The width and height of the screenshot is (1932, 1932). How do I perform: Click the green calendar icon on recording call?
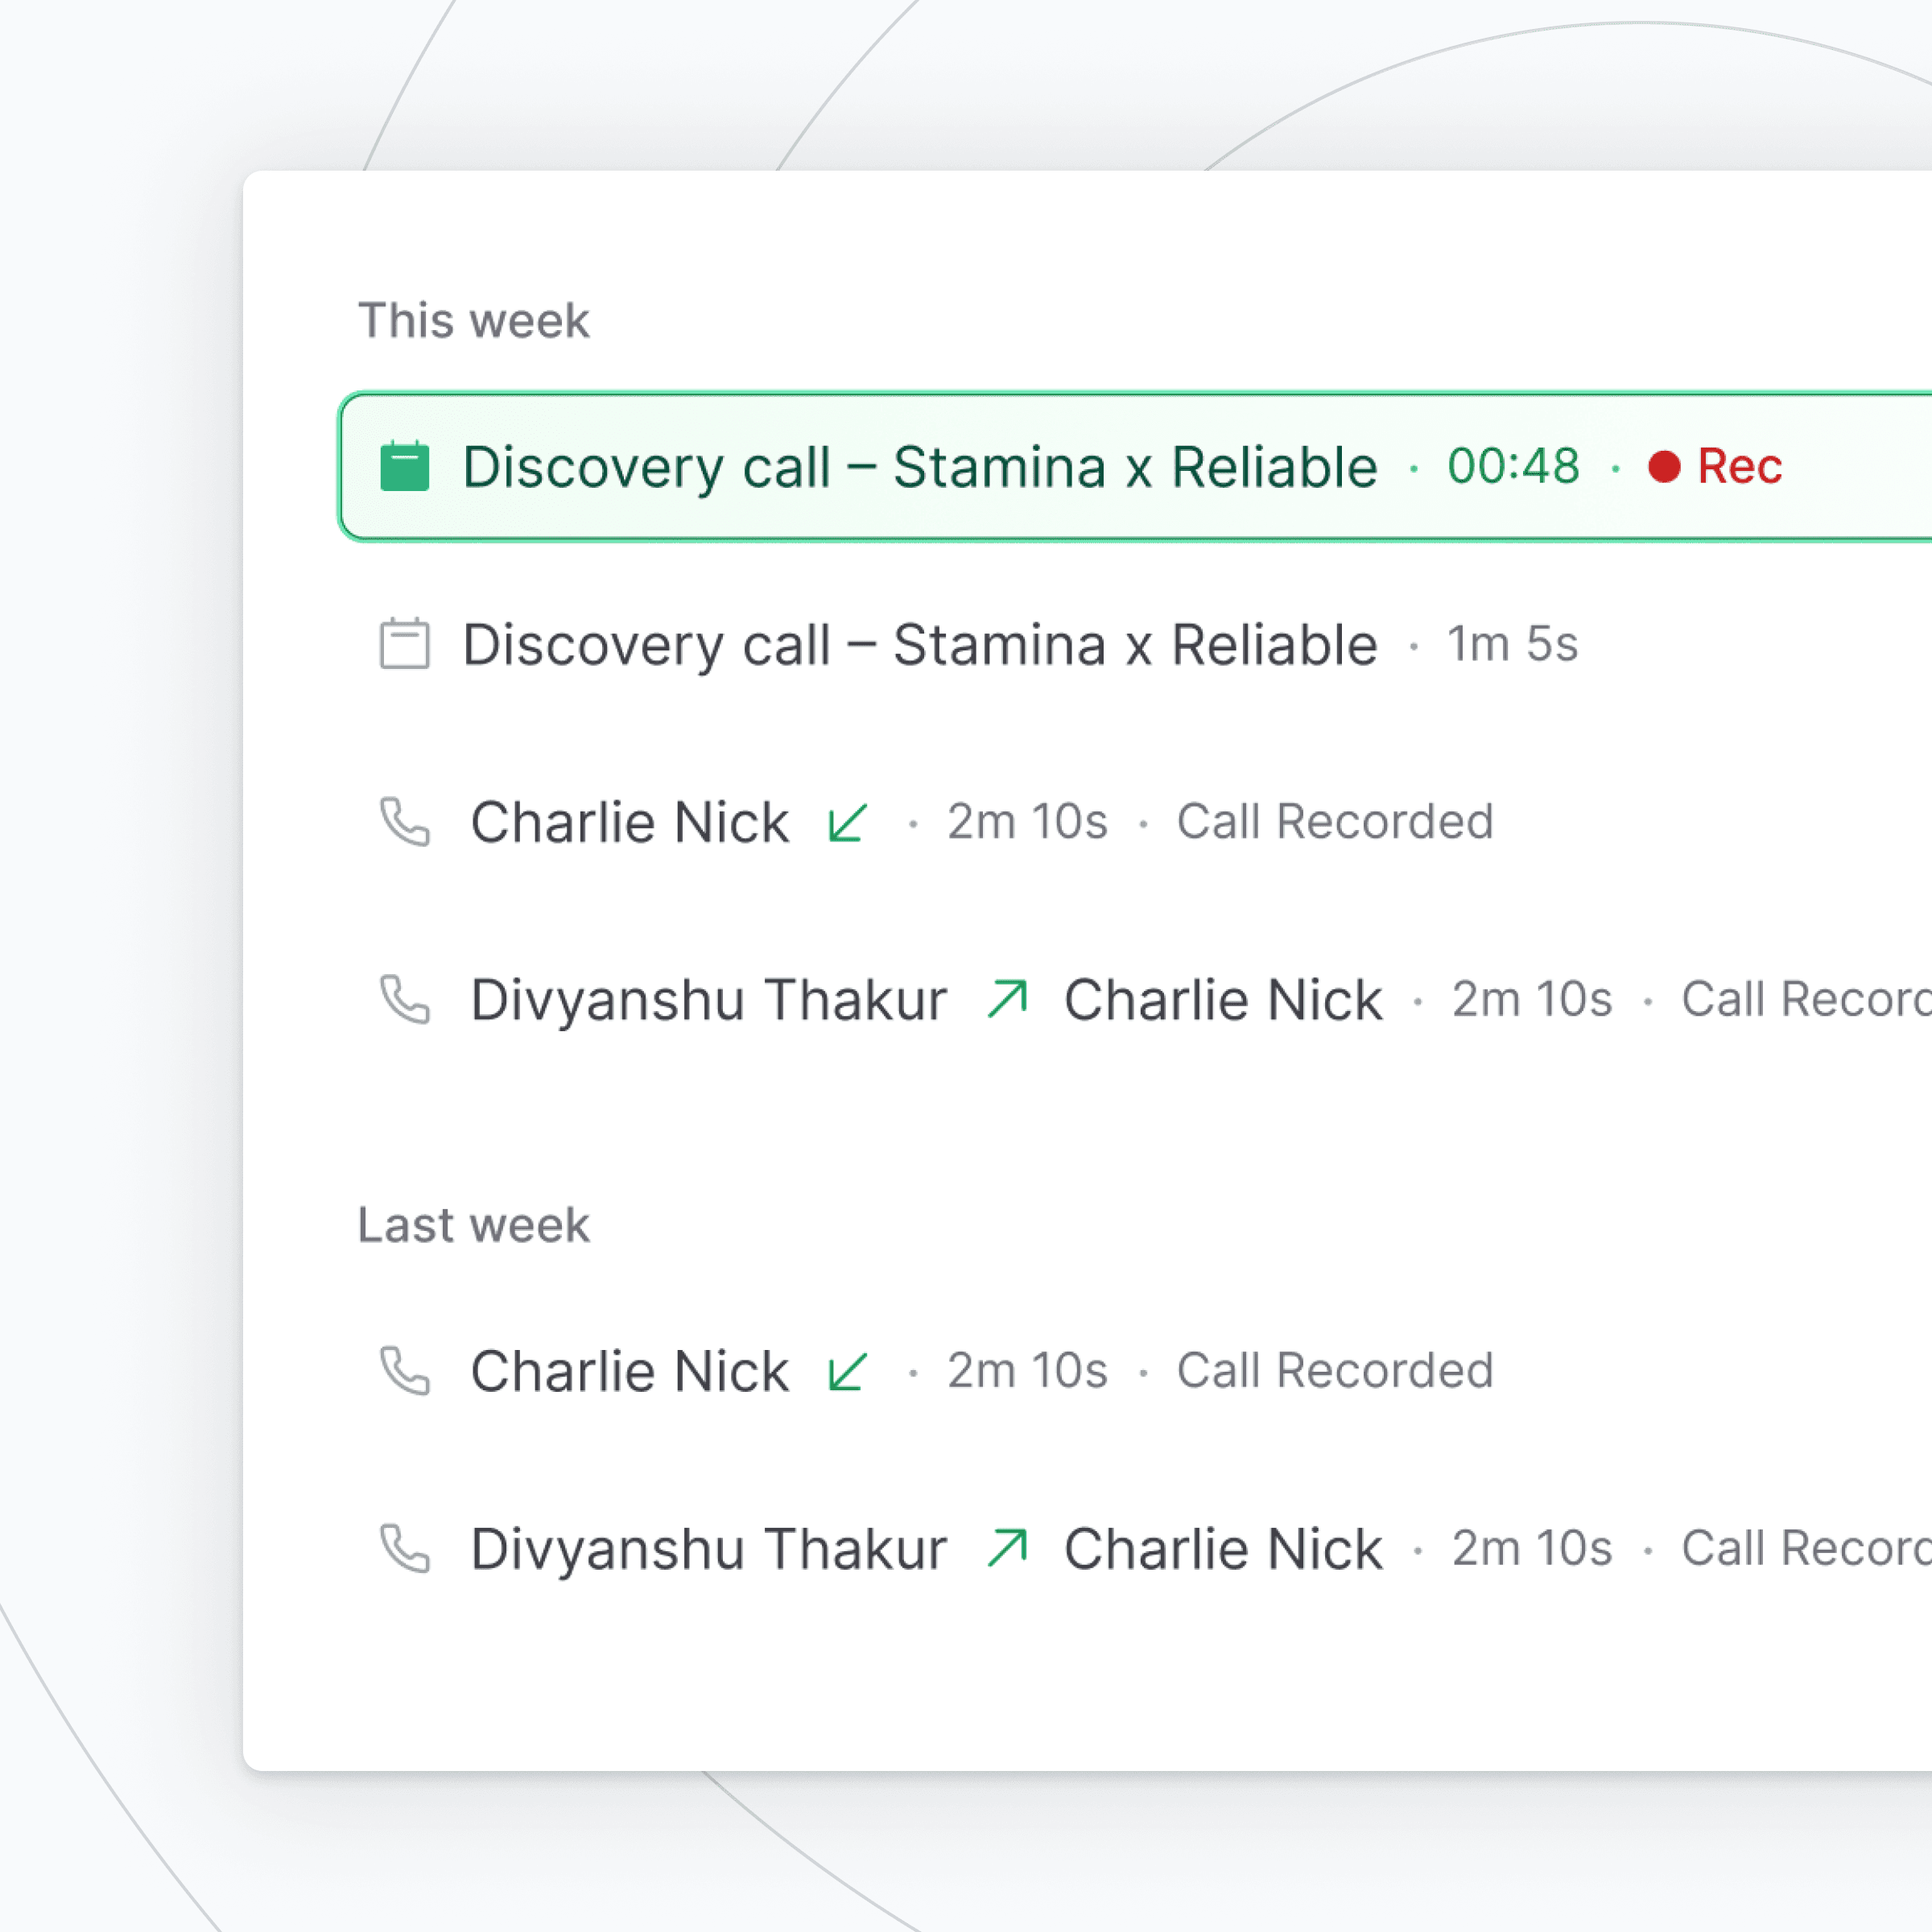click(405, 467)
